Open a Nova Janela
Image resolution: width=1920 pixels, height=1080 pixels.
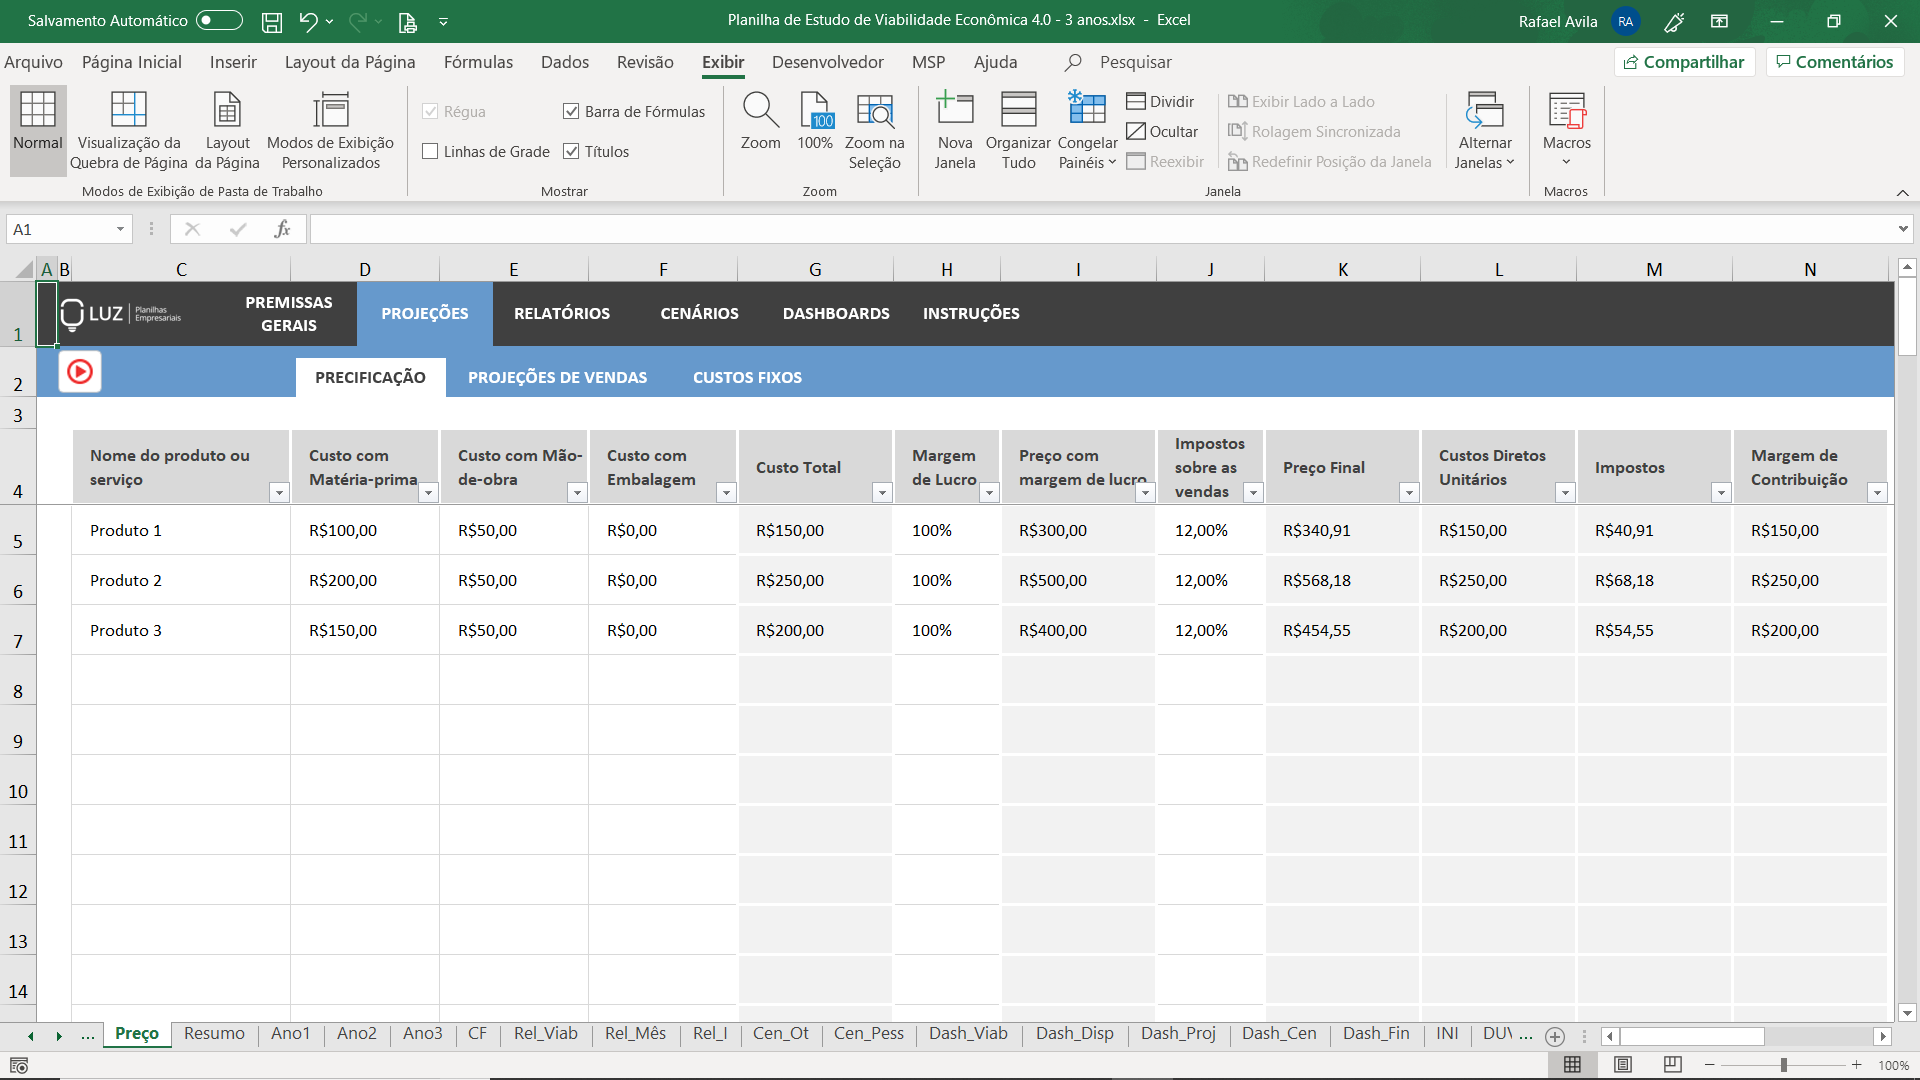954,110
